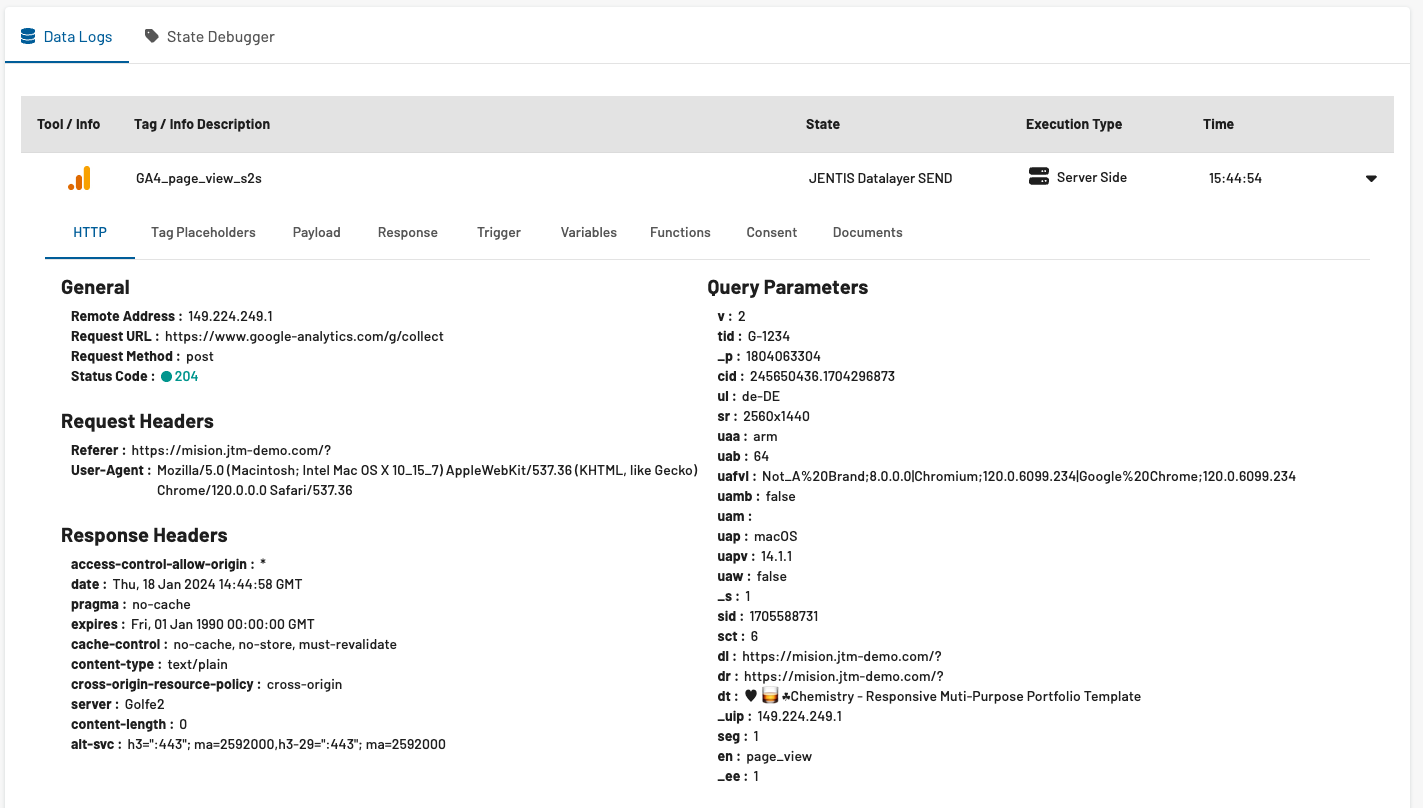Click the cross-origin-resource-policy cross-origin value
This screenshot has width=1423, height=808.
[304, 684]
